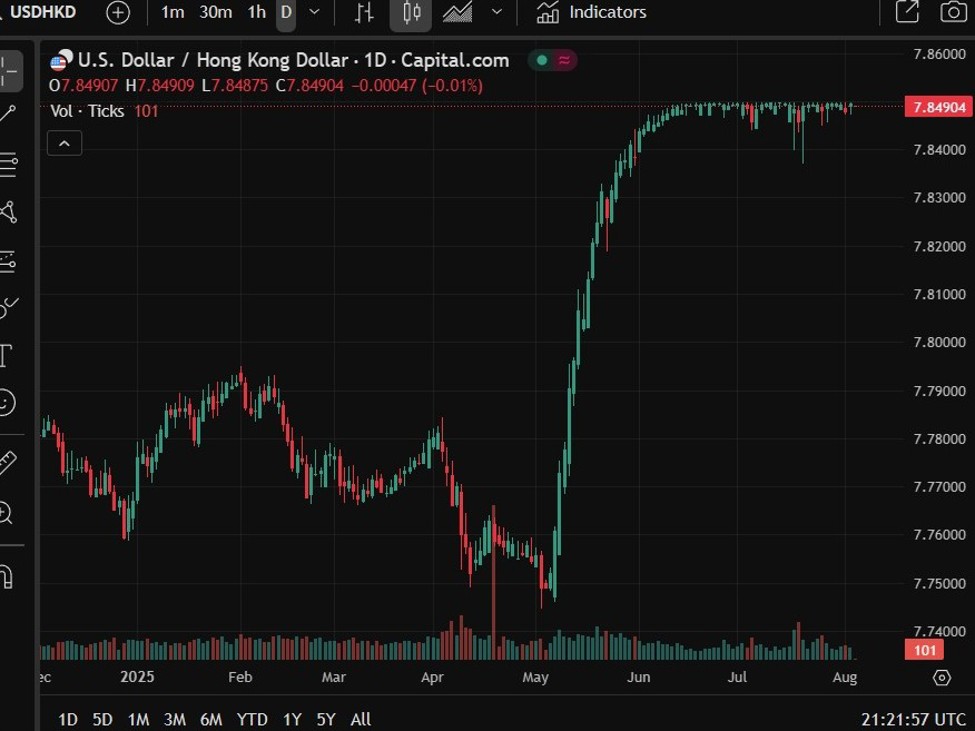Viewport: 975px width, 731px height.
Task: Click the plus icon to compare symbols
Action: pos(117,12)
